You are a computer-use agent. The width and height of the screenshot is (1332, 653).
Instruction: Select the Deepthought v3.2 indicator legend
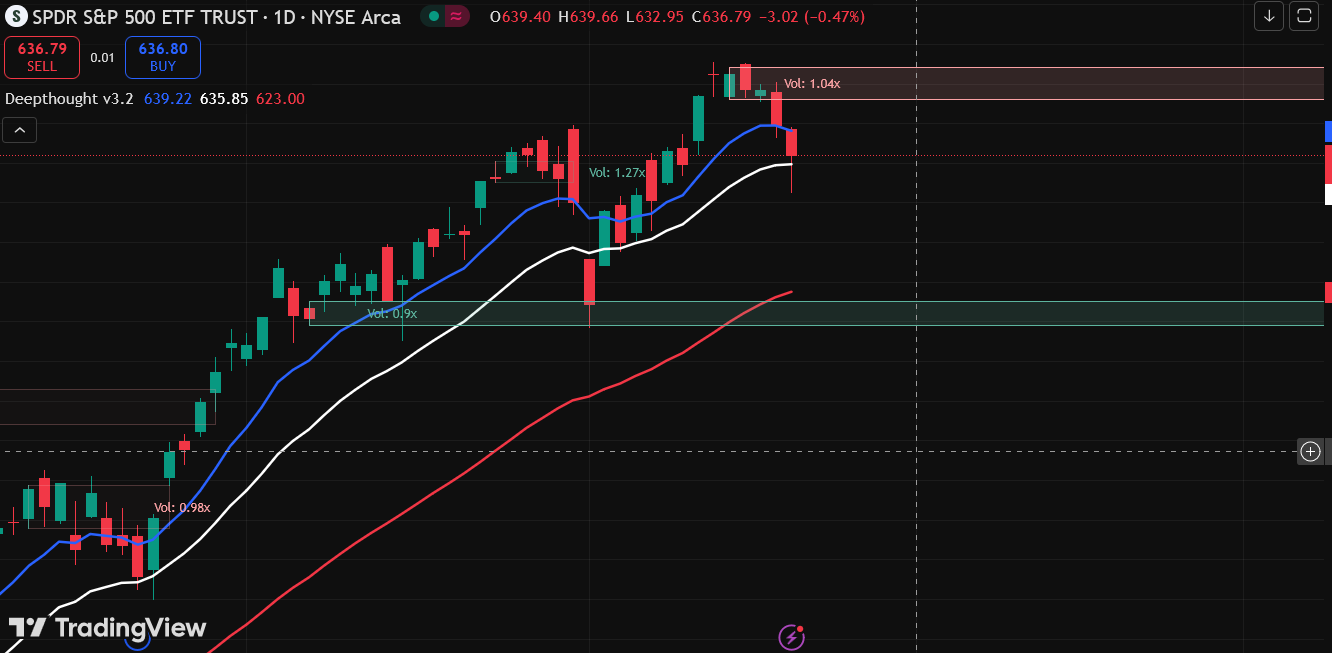(69, 98)
